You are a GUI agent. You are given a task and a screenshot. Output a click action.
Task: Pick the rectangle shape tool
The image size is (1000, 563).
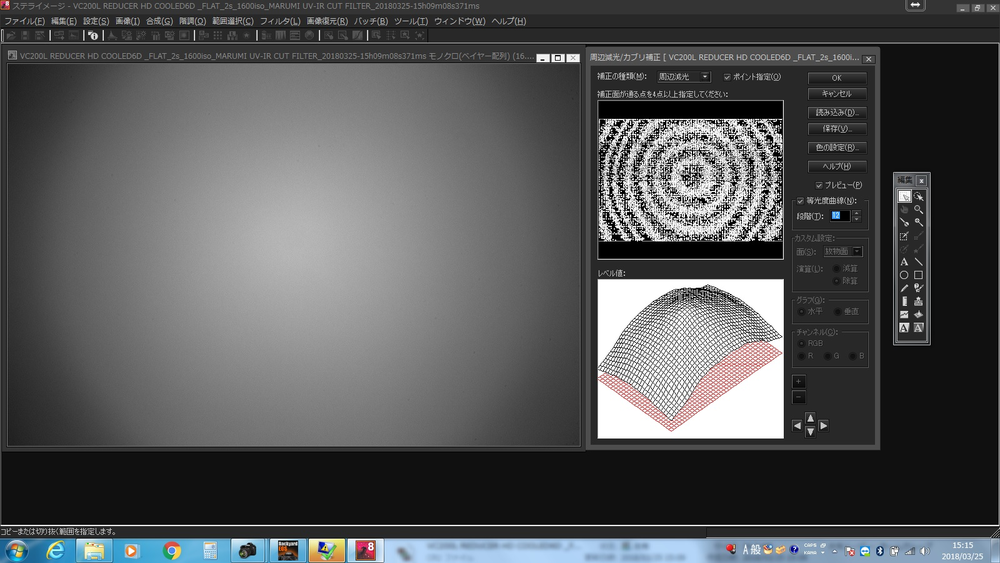click(x=918, y=275)
